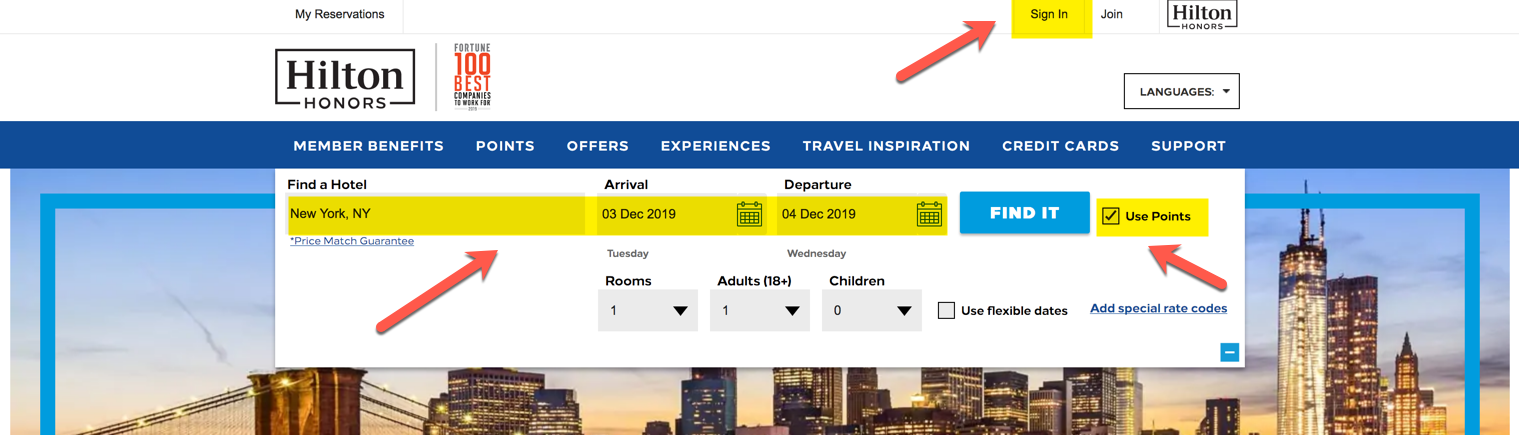Image resolution: width=1519 pixels, height=435 pixels.
Task: Open the Departure date calendar icon
Action: [929, 214]
